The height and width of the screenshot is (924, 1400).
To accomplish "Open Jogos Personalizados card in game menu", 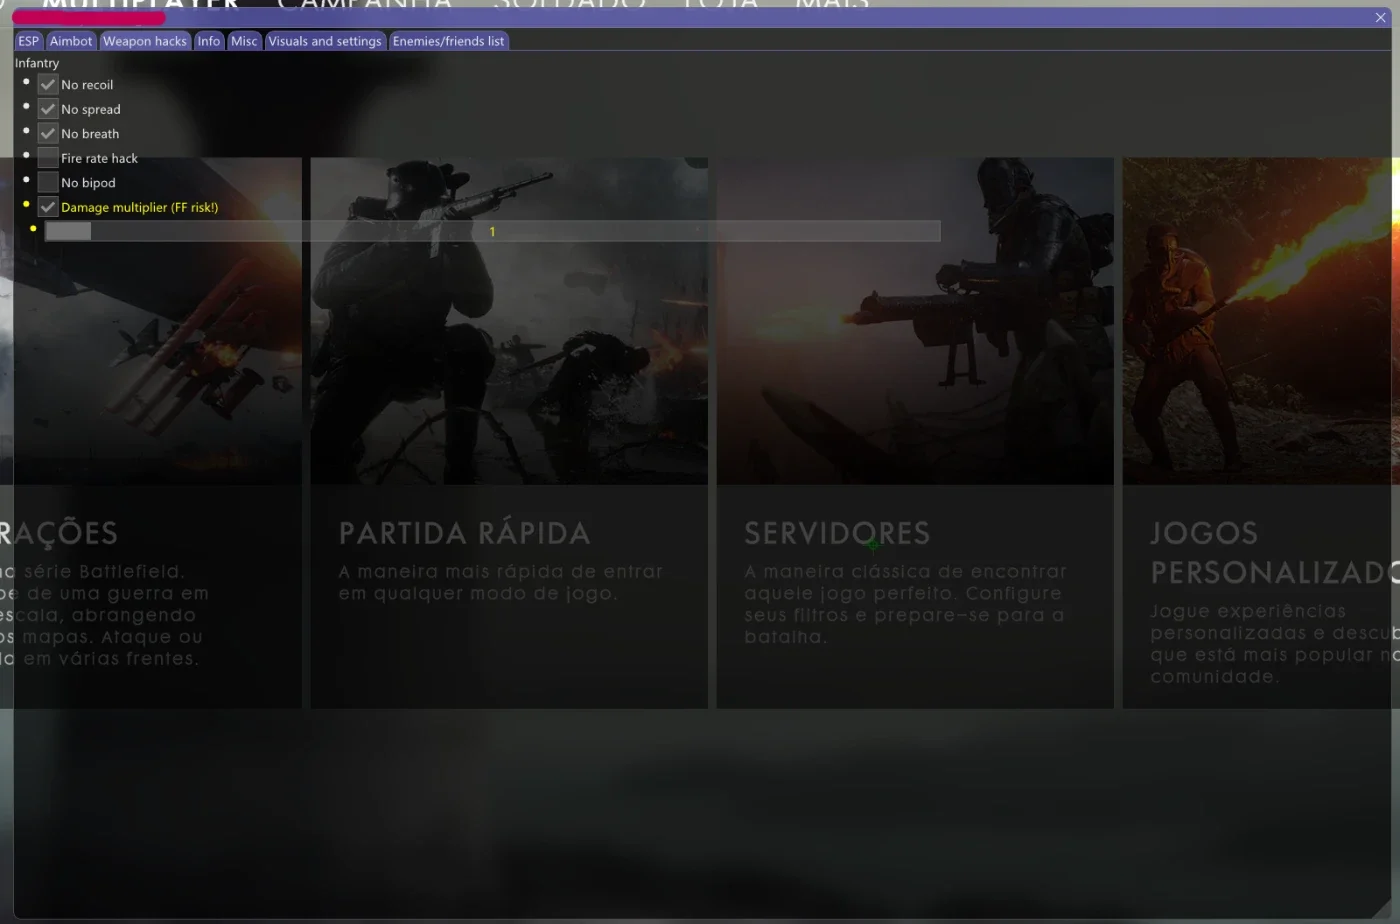I will tap(1261, 432).
